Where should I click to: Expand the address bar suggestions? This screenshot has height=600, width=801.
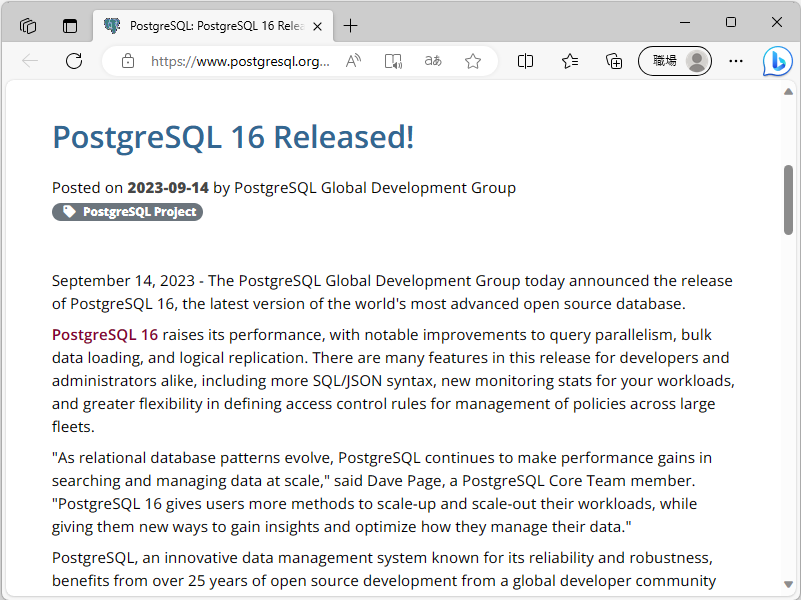(240, 61)
